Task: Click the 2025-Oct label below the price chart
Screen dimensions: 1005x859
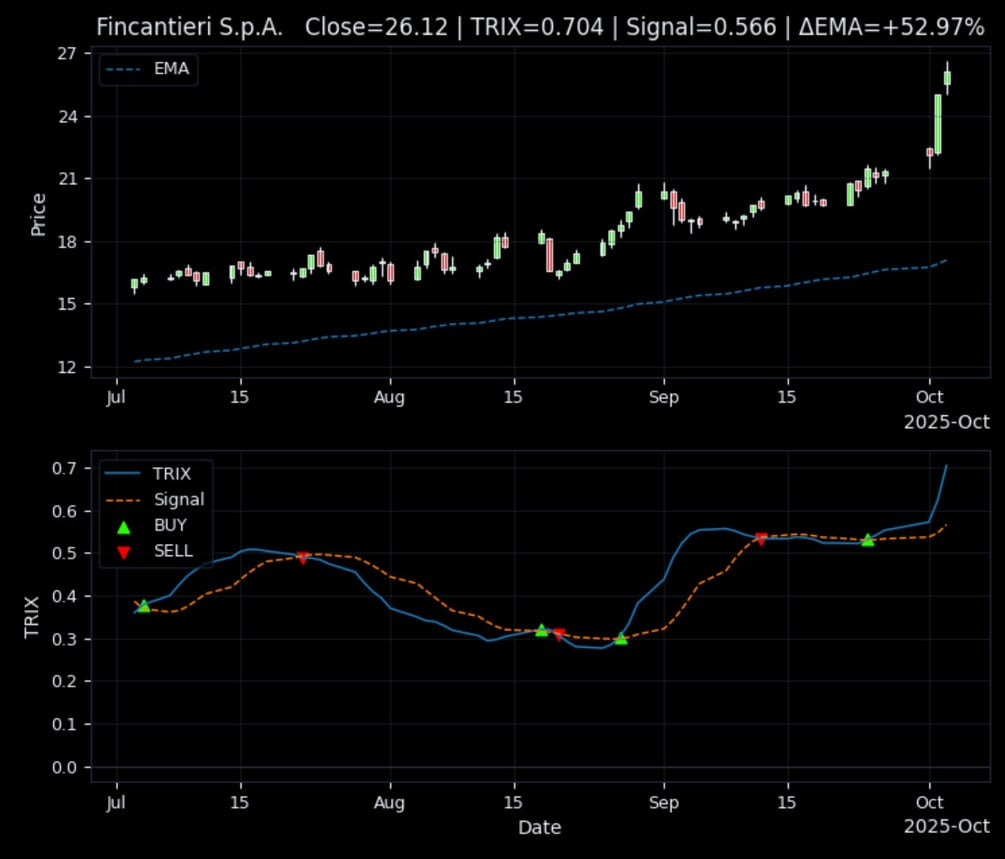Action: 947,422
